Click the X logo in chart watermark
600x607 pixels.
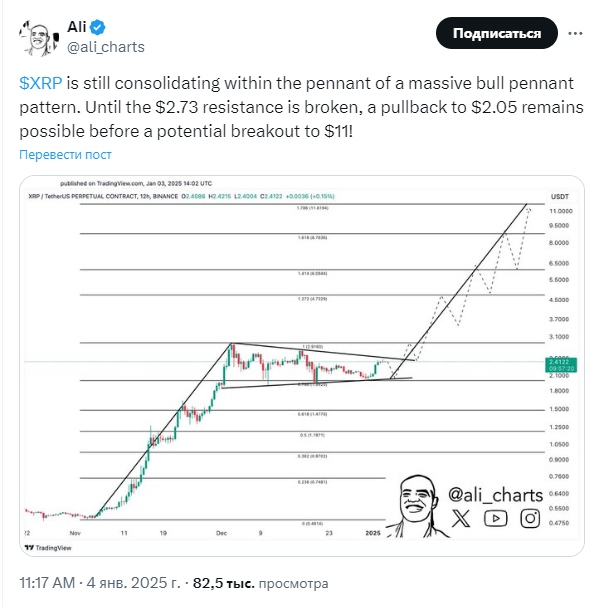point(461,518)
